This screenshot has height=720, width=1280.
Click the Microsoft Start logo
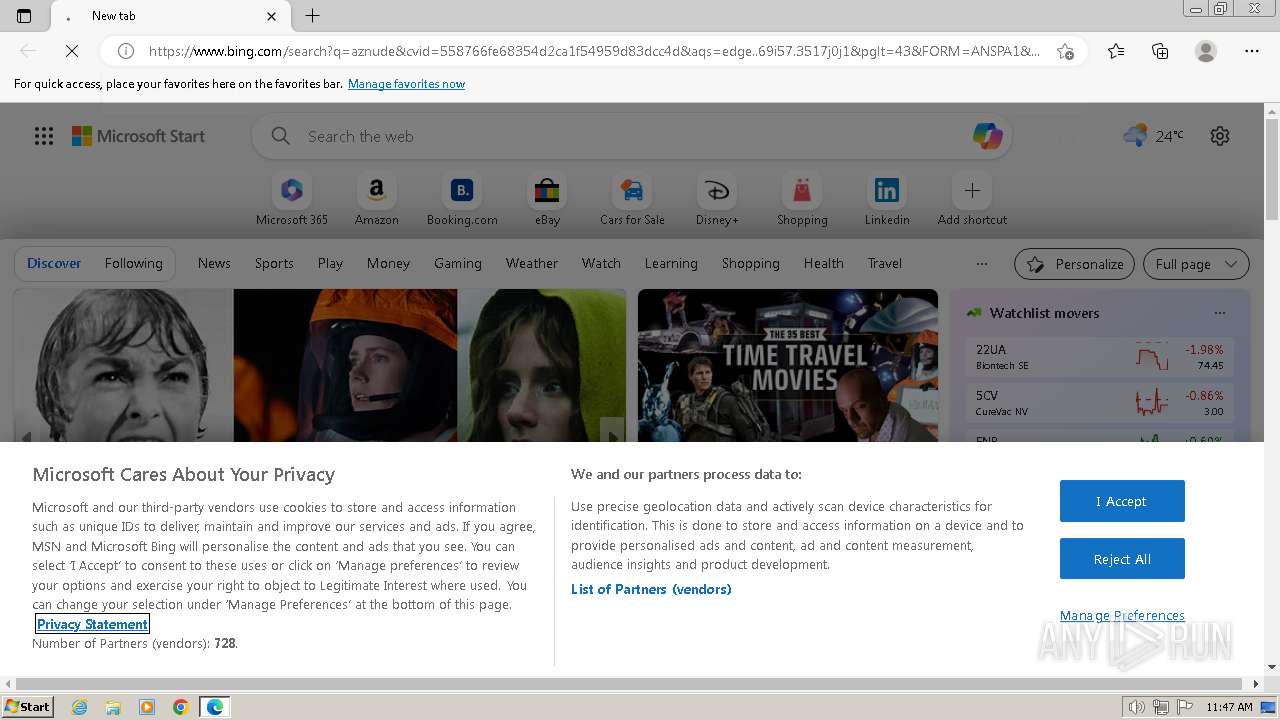point(138,136)
